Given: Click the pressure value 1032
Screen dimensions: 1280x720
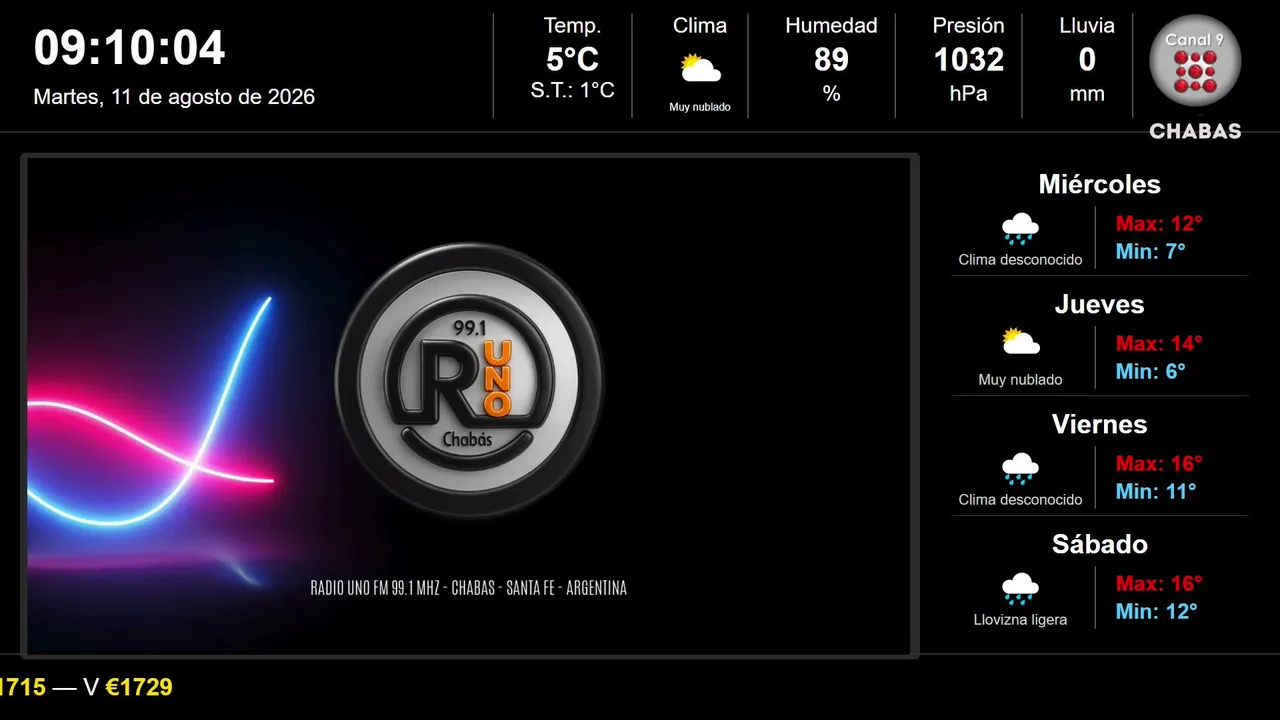Looking at the screenshot, I should 968,60.
